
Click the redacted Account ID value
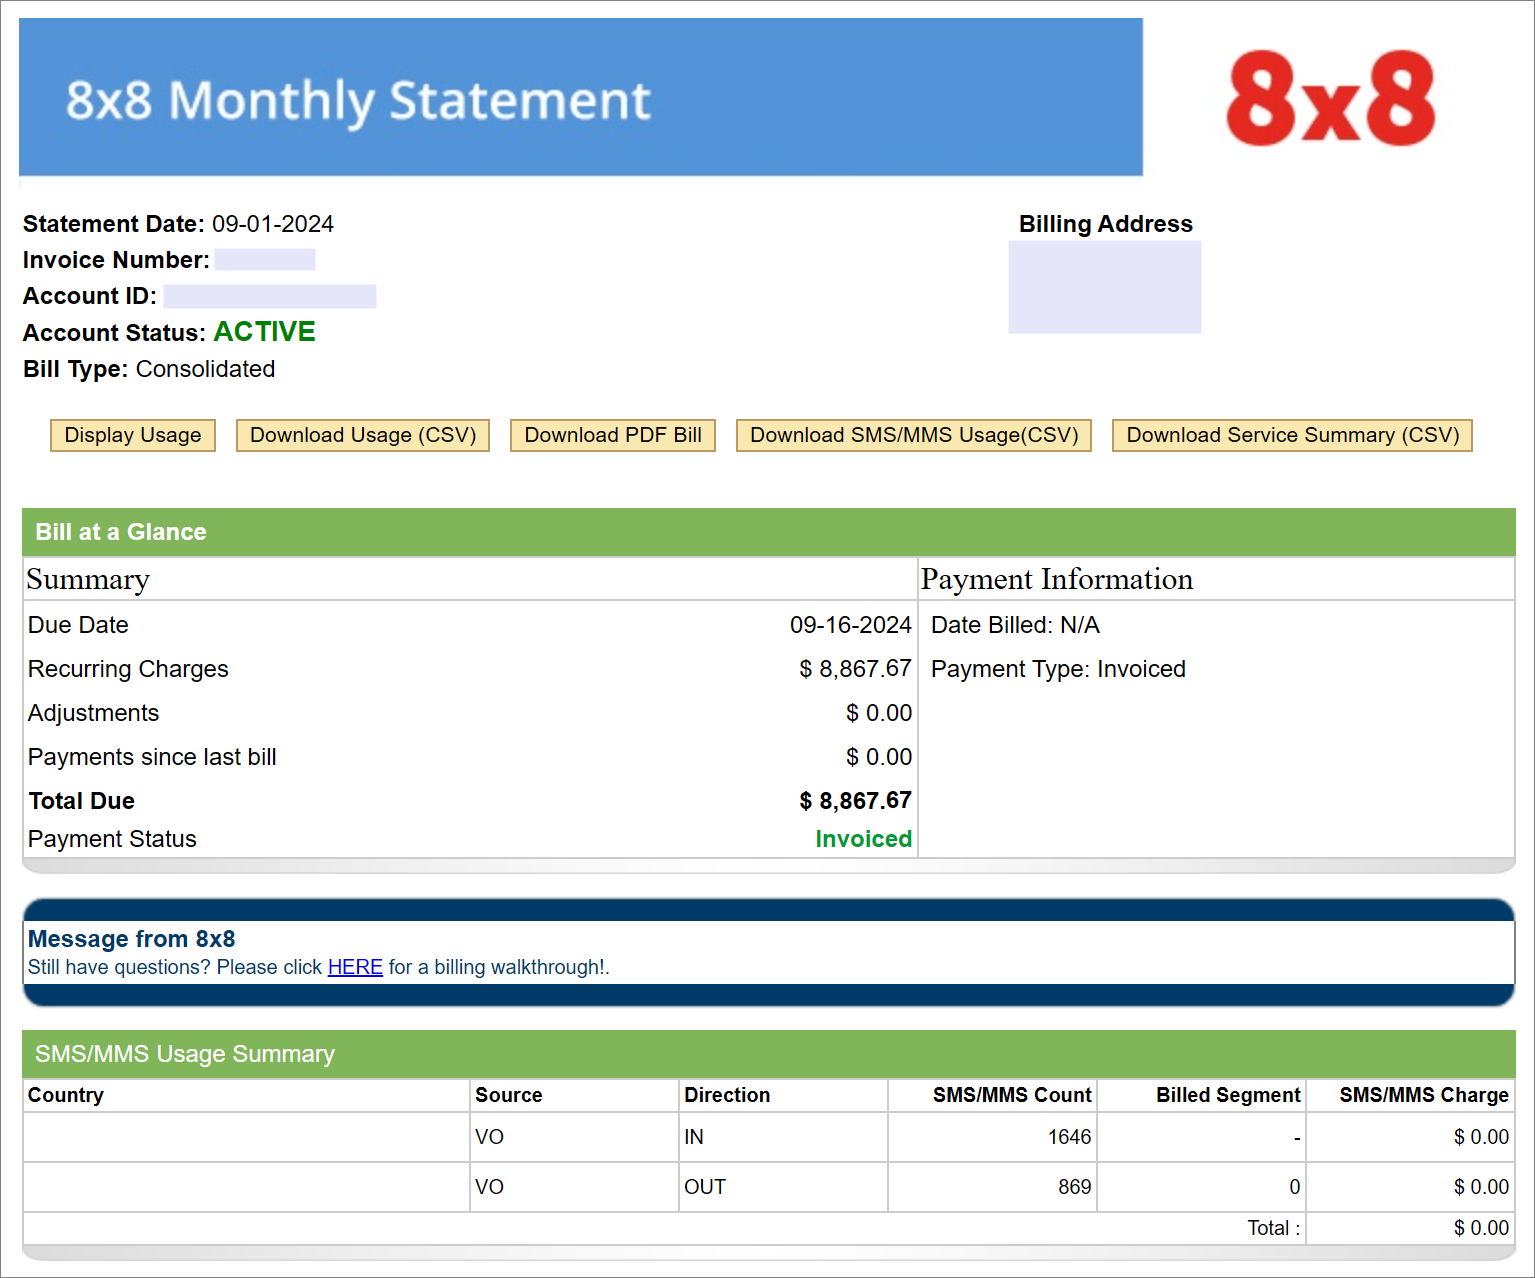[x=270, y=296]
